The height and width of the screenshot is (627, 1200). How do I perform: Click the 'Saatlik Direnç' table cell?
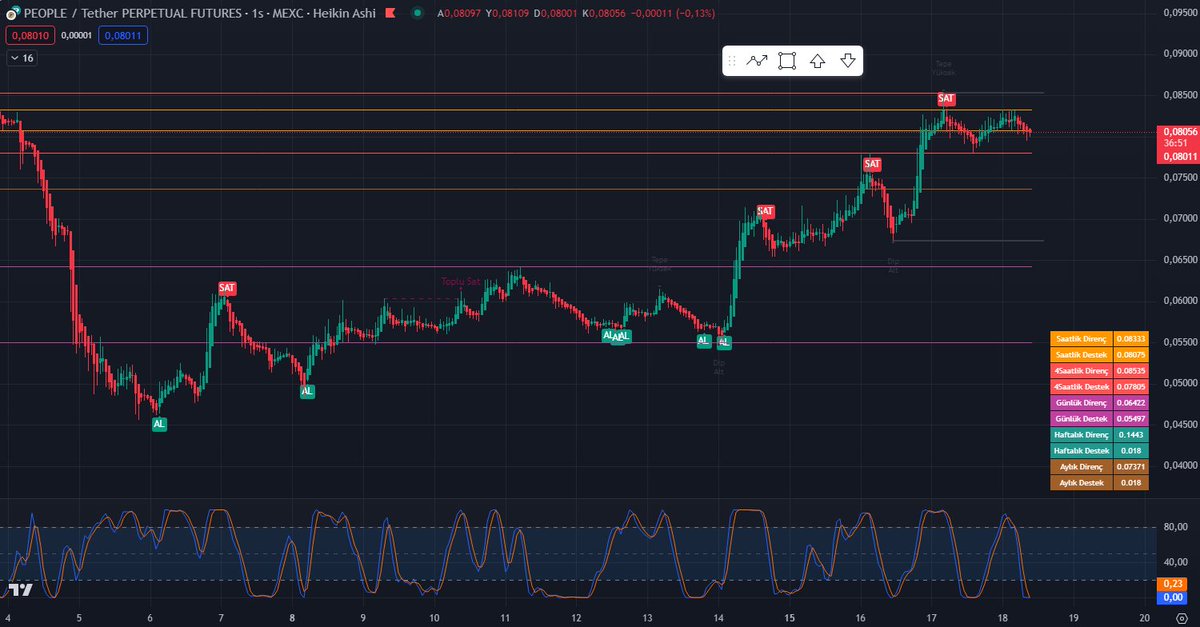tap(1081, 338)
